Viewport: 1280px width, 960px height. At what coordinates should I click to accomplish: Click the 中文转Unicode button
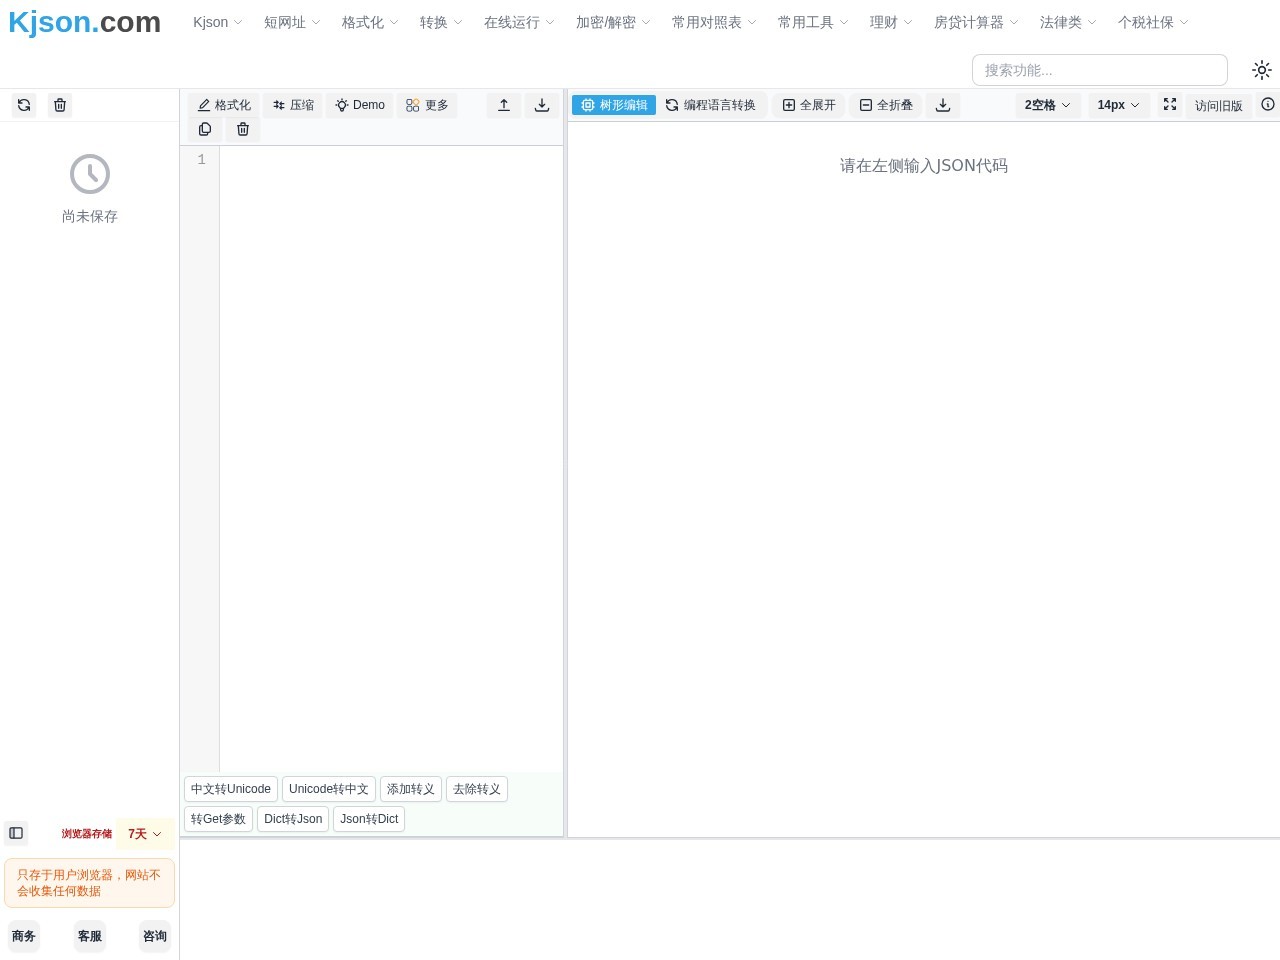[230, 789]
